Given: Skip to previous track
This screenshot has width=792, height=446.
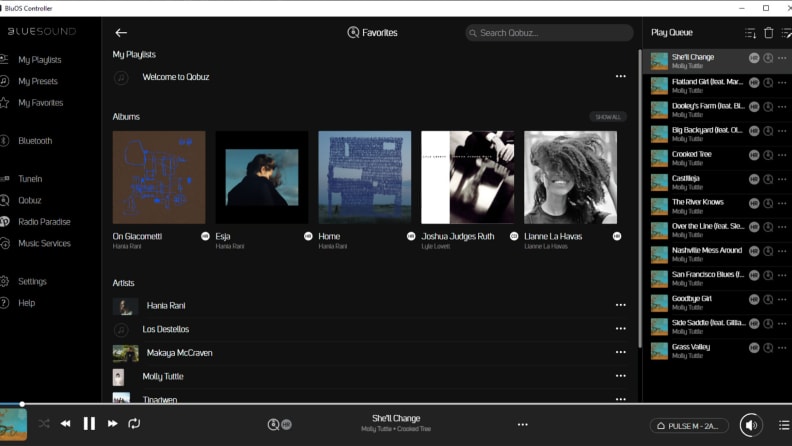Looking at the screenshot, I should tap(66, 424).
